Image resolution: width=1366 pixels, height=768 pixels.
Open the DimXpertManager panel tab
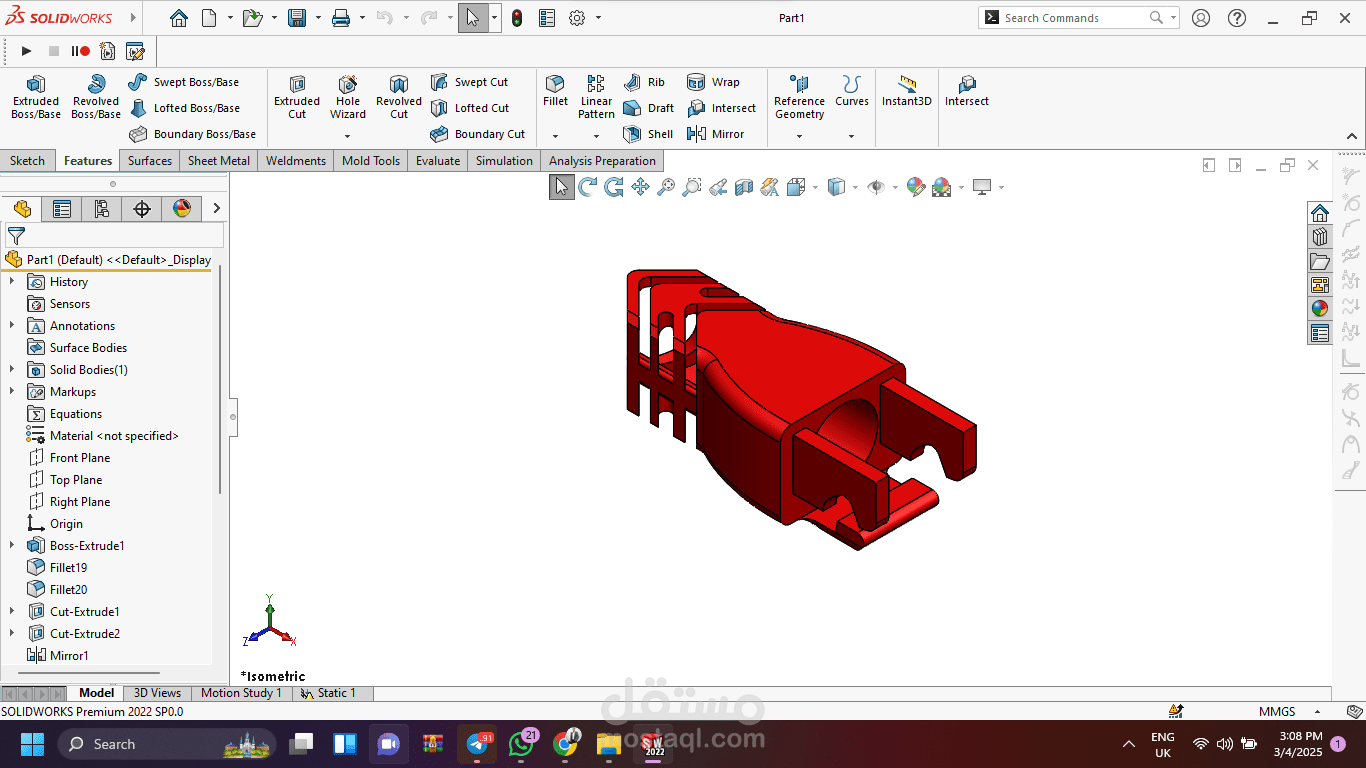(142, 209)
